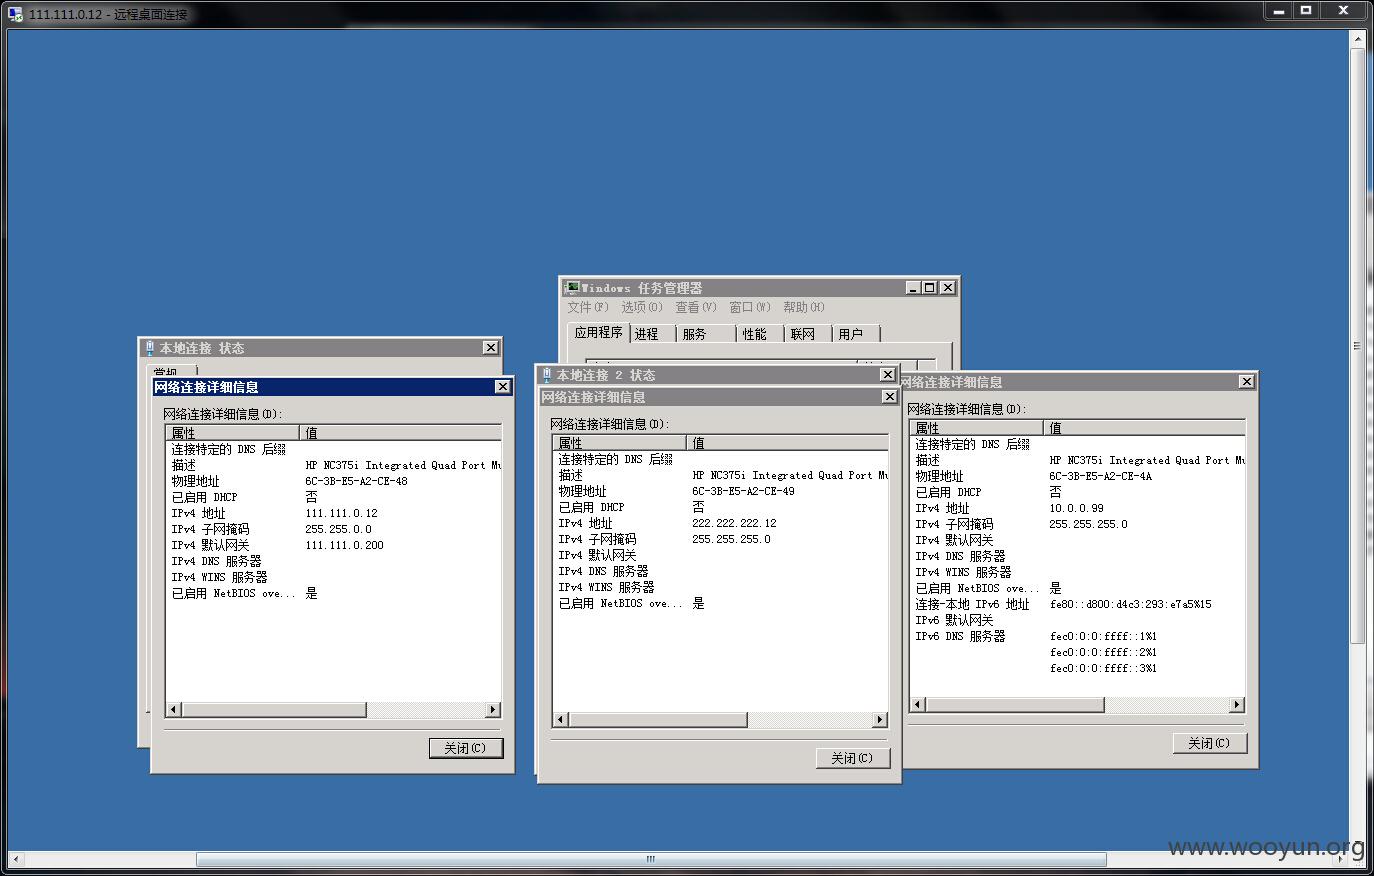Image resolution: width=1374 pixels, height=876 pixels.
Task: Select the IPv4 address 10.0.0.99 value
Action: point(1076,508)
